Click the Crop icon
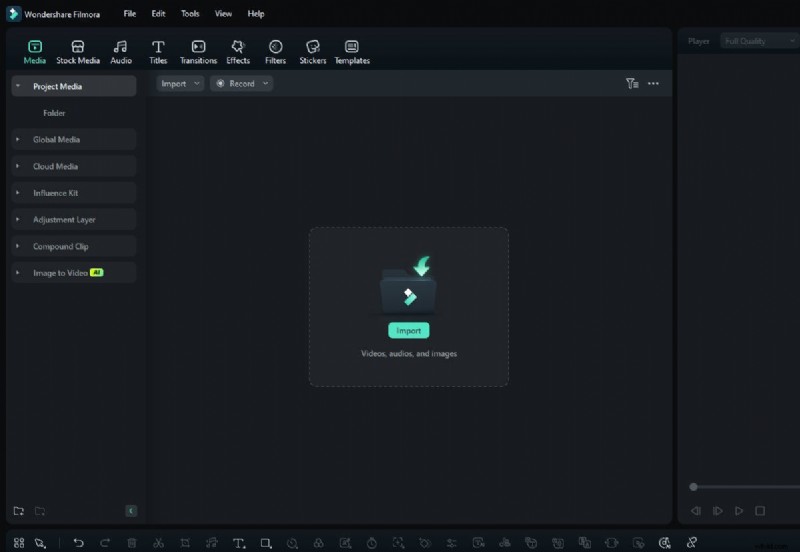Viewport: 800px width, 552px height. (185, 543)
